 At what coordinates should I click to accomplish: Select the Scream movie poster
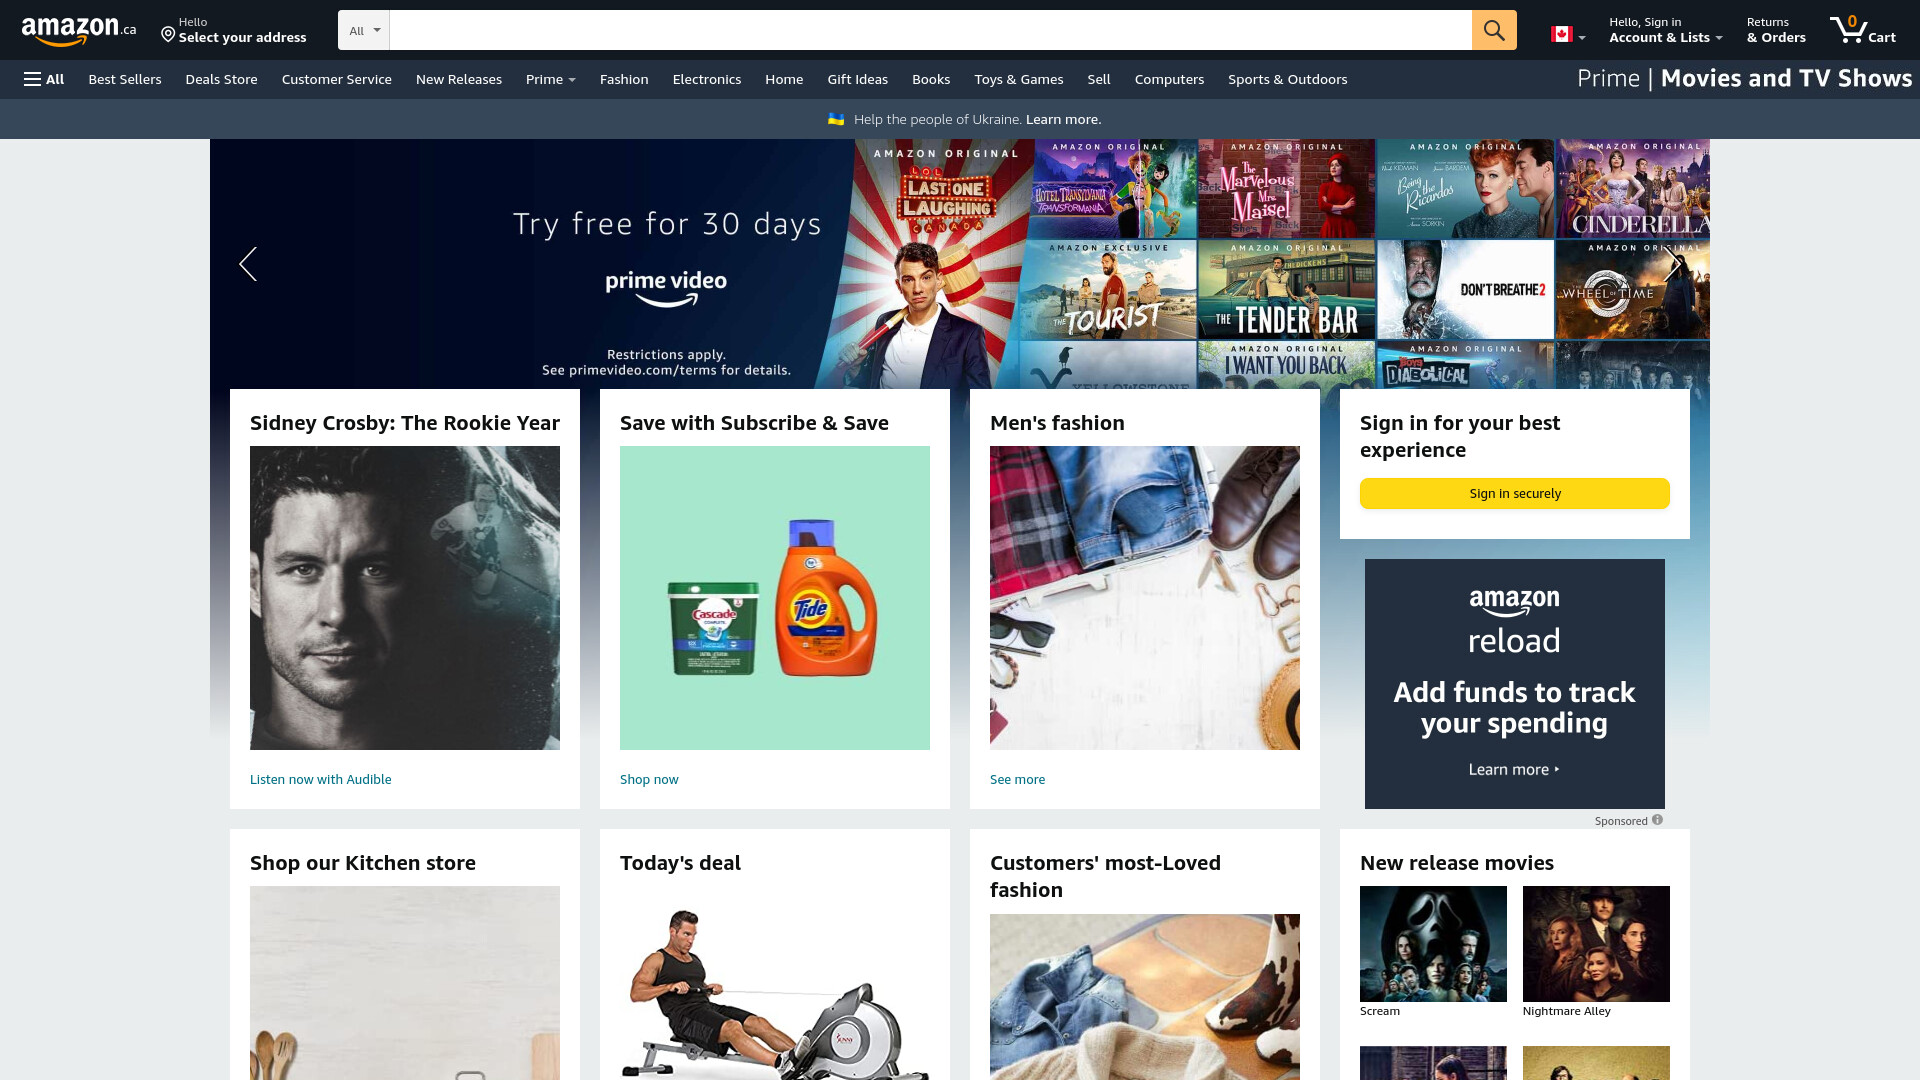click(x=1433, y=944)
